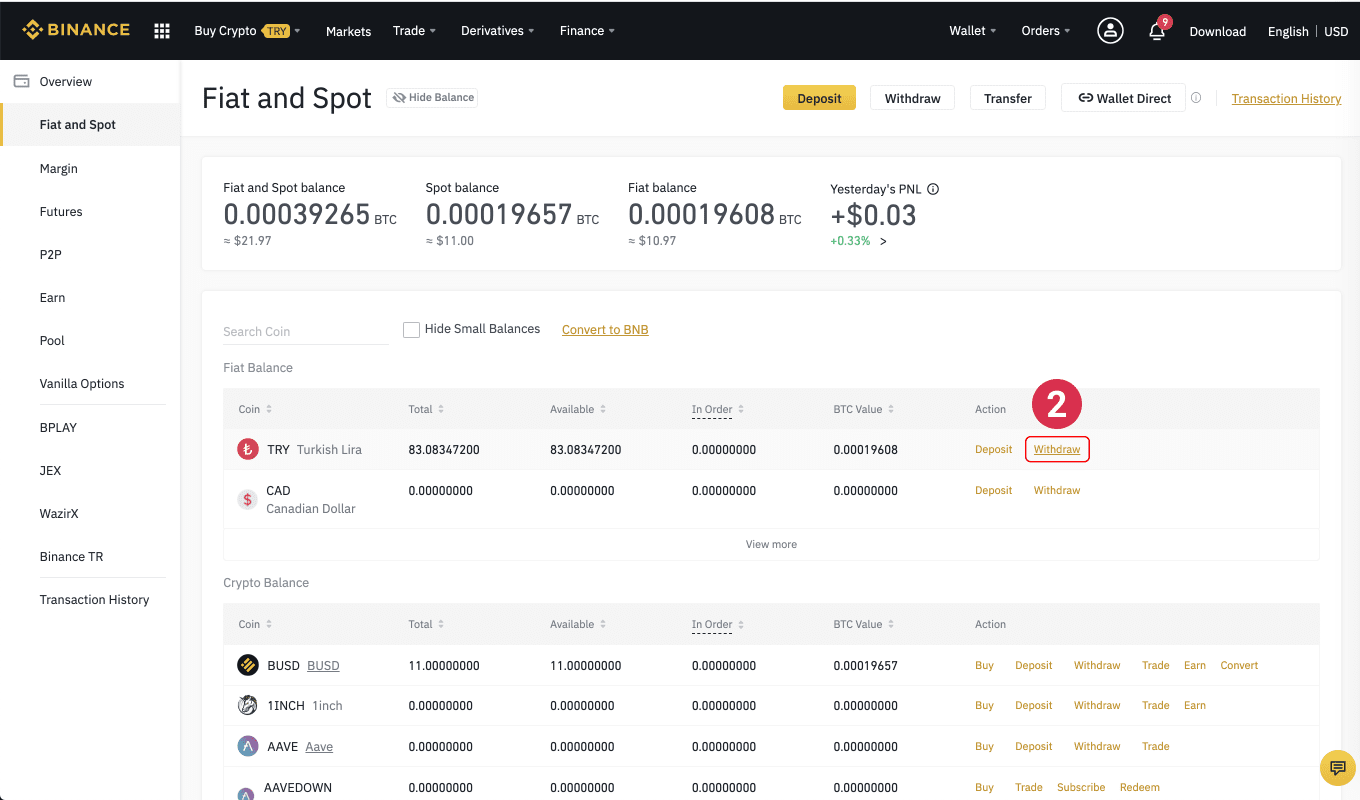This screenshot has height=800, width=1360.
Task: Click Trade in the AAVE row
Action: [1155, 746]
